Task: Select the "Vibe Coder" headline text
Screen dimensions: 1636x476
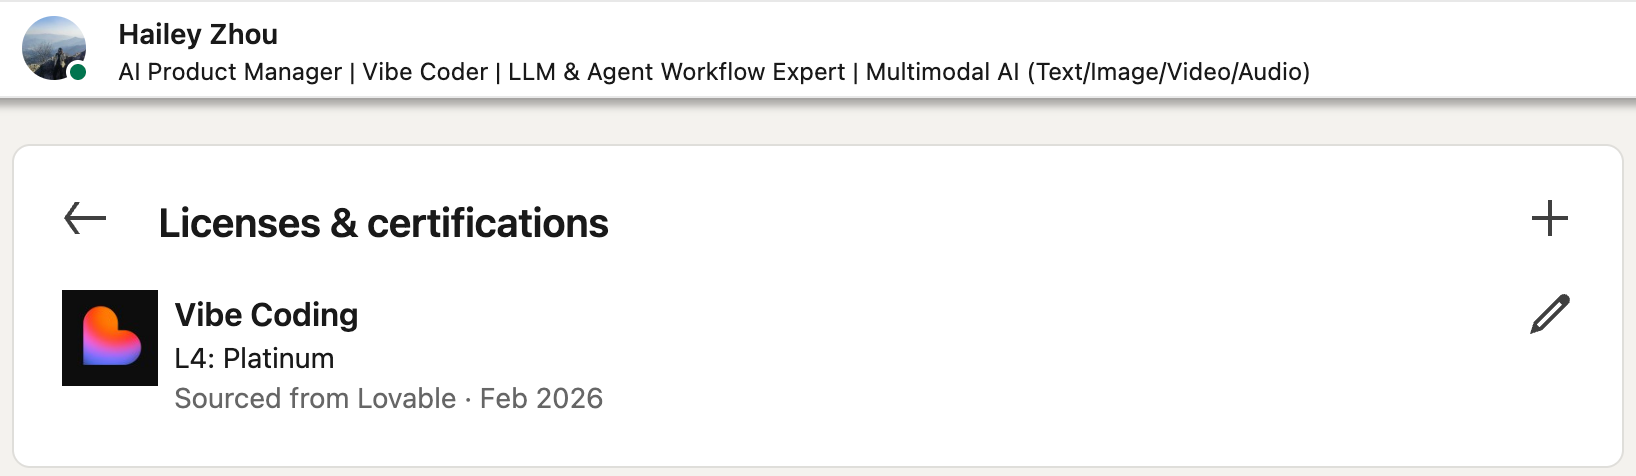Action: pyautogui.click(x=425, y=72)
